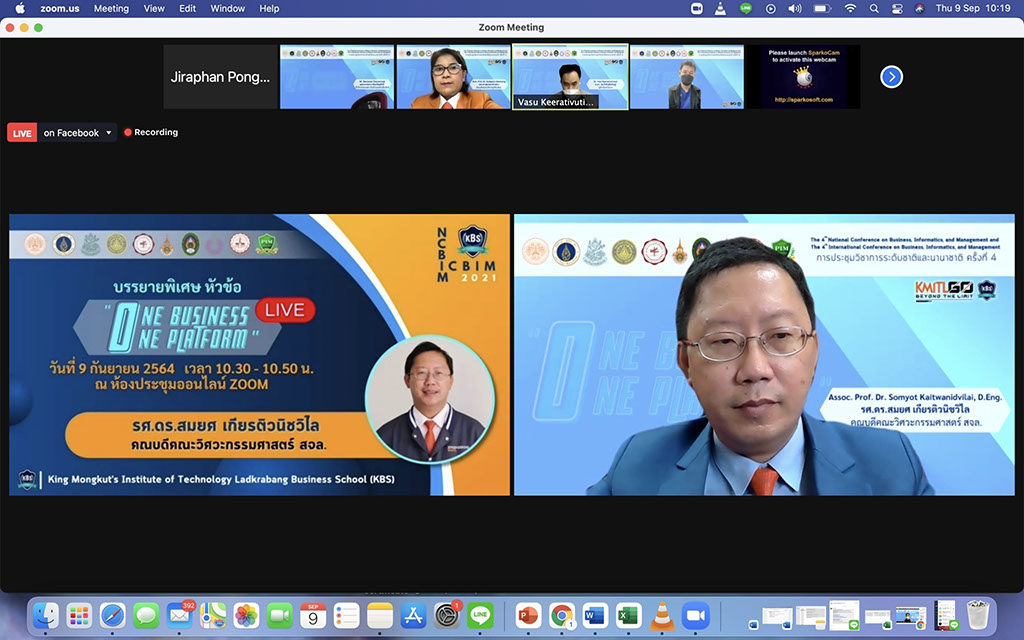The width and height of the screenshot is (1024, 640).
Task: Open Photos from the Dock
Action: 246,616
